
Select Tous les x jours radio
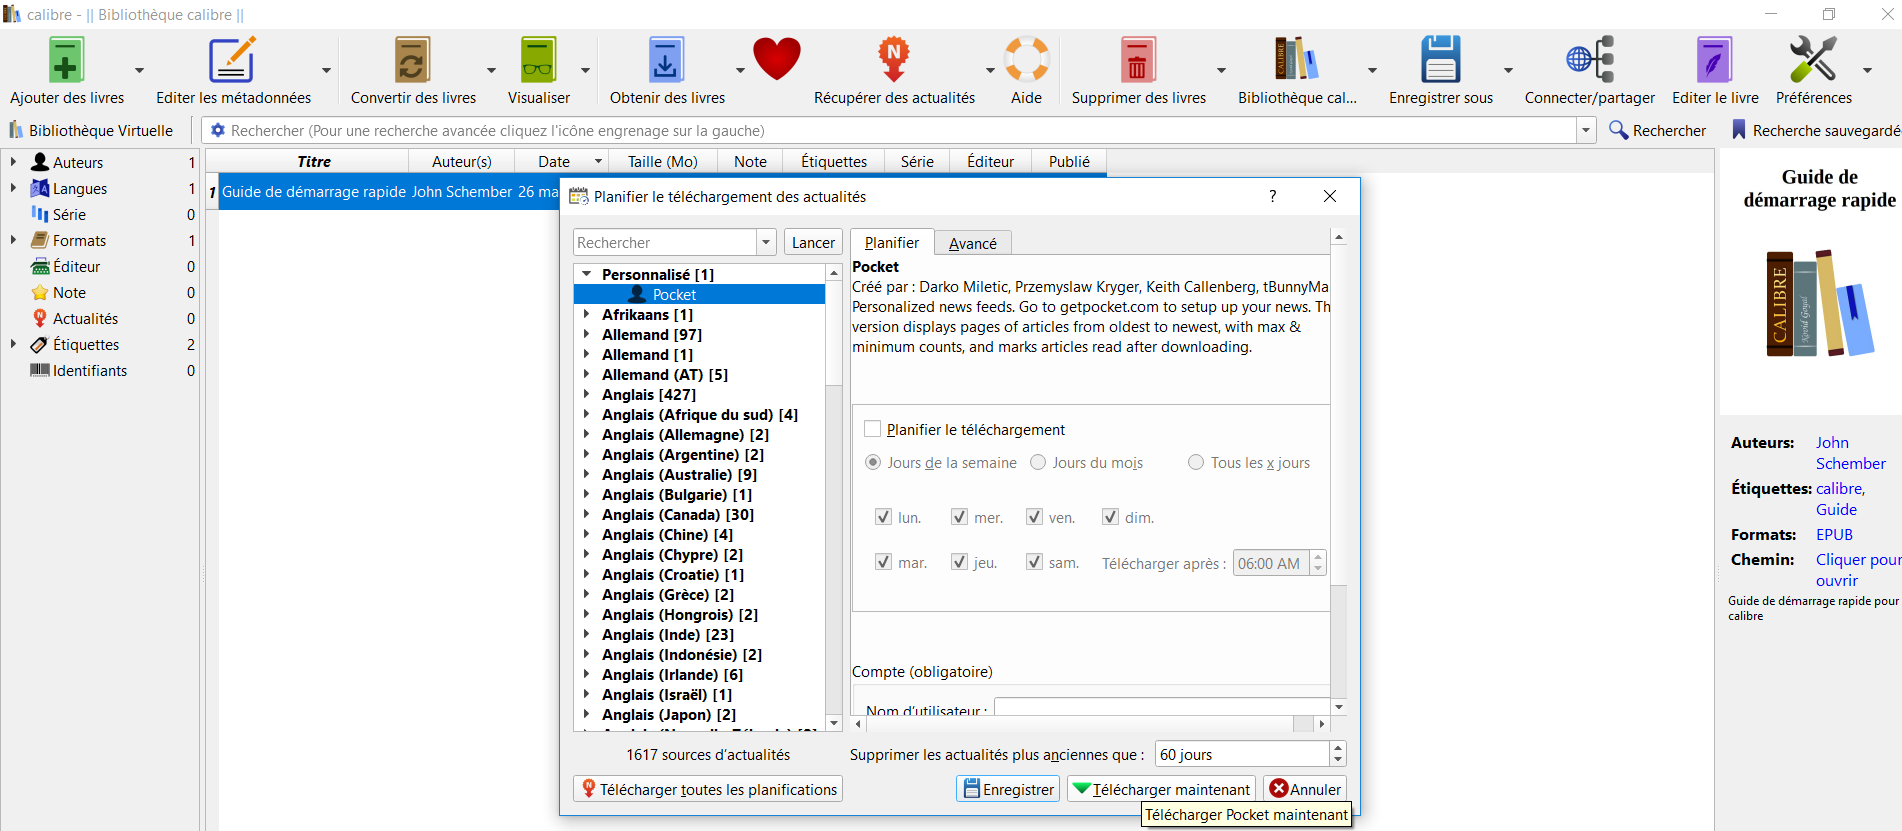[1196, 462]
